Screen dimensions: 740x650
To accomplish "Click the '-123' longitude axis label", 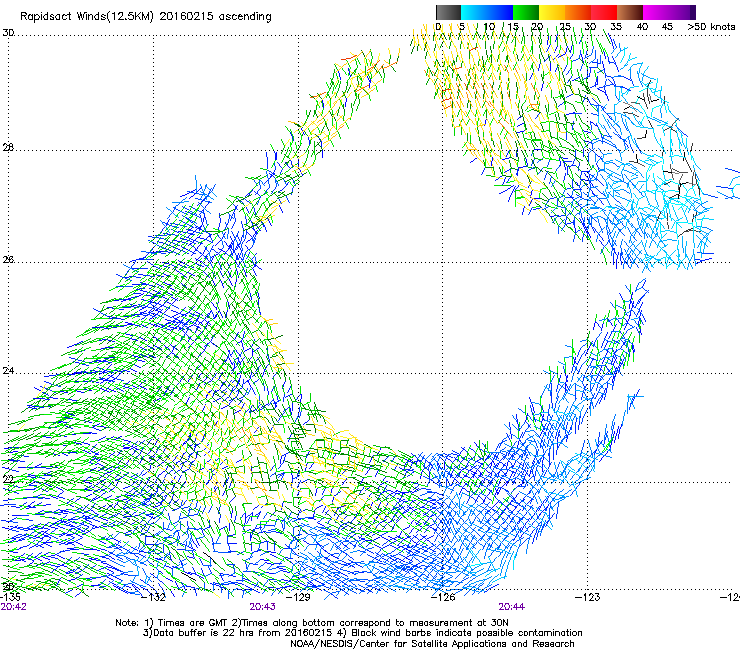I will (x=588, y=597).
